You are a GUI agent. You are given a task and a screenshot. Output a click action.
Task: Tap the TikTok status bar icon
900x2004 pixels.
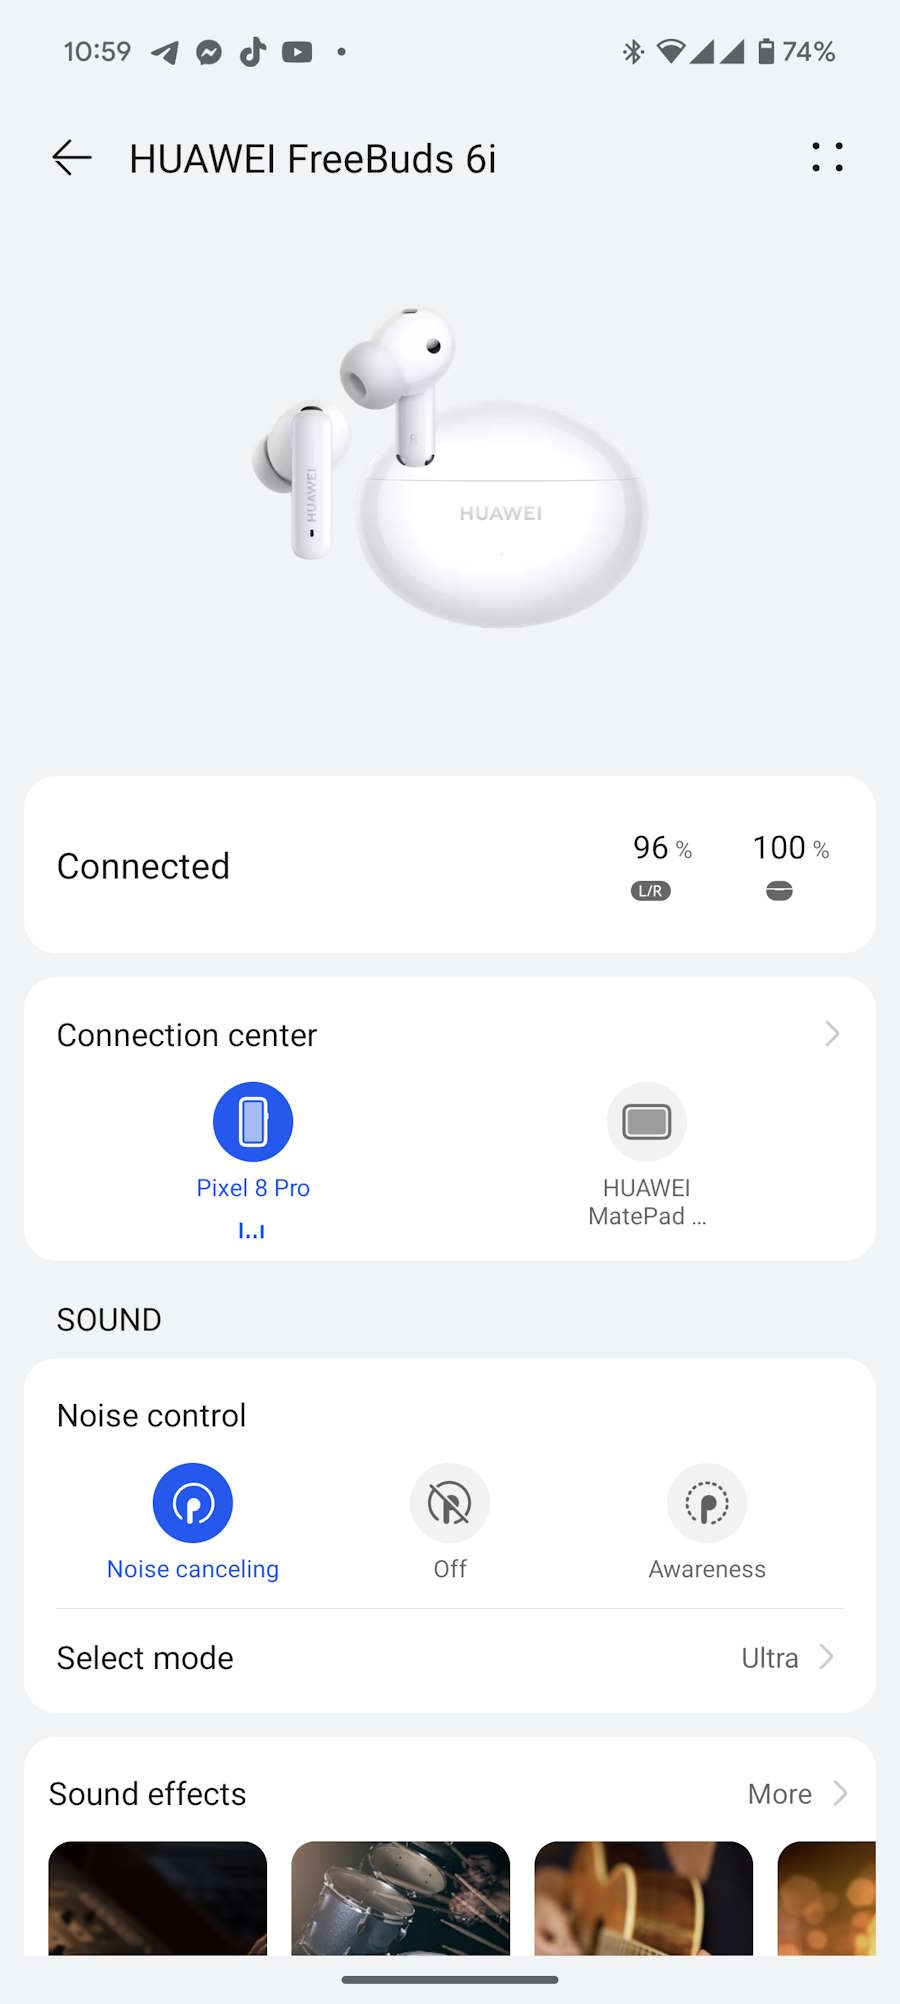253,52
